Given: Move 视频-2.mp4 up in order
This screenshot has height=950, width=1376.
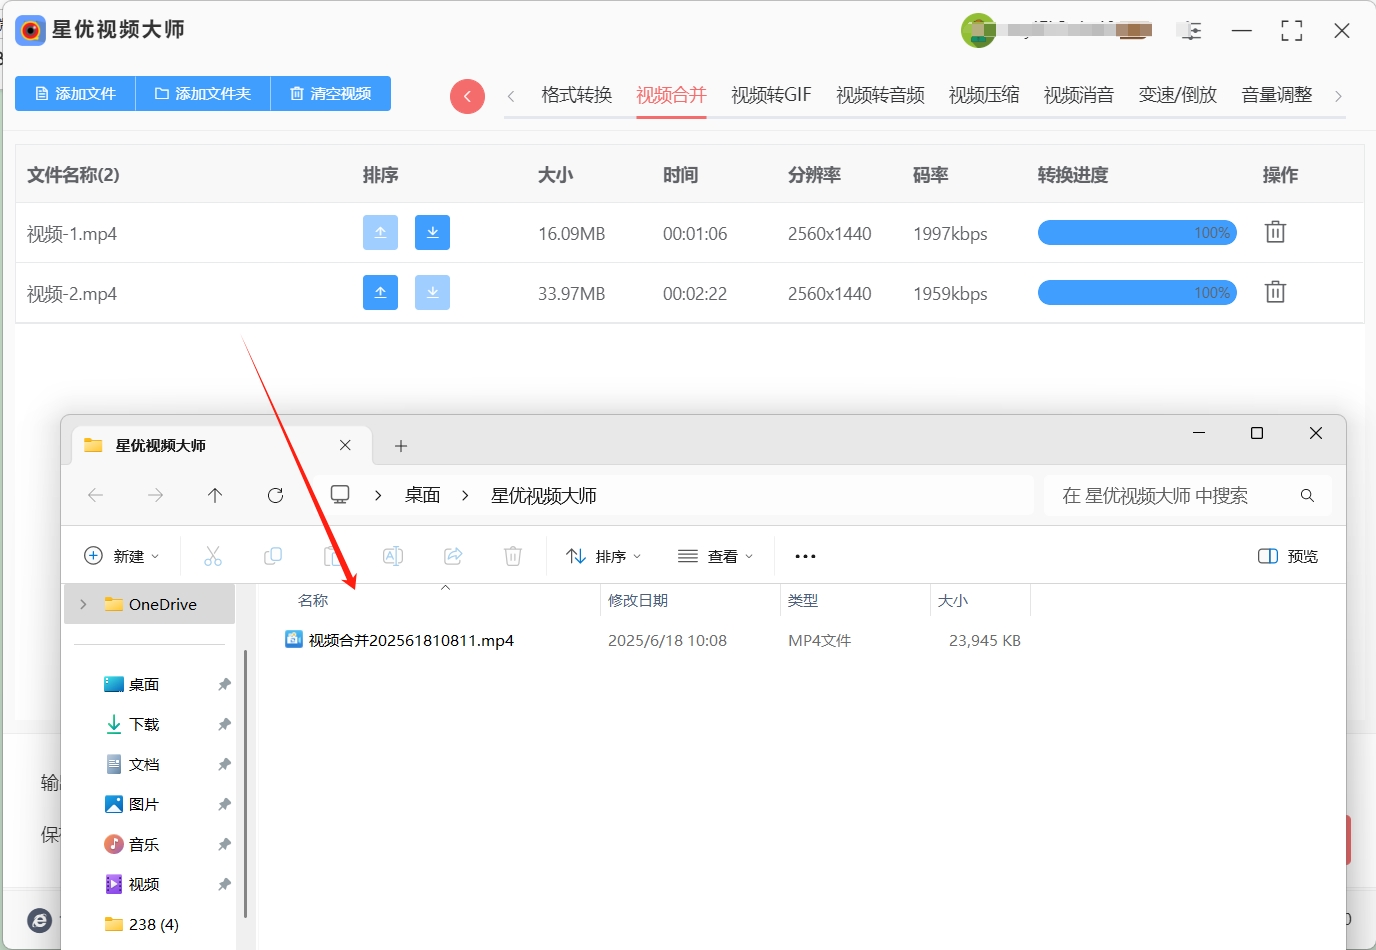Looking at the screenshot, I should click(380, 292).
